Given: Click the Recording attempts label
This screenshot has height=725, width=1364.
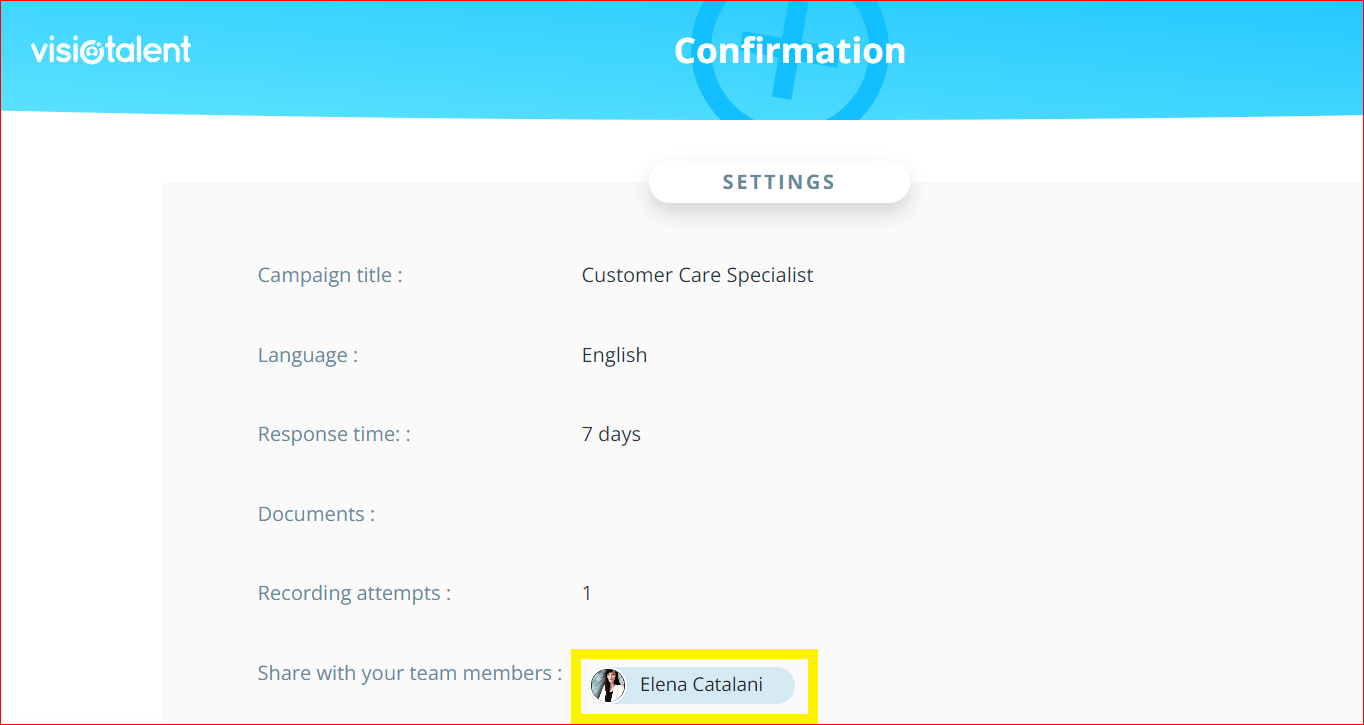Looking at the screenshot, I should coord(354,593).
